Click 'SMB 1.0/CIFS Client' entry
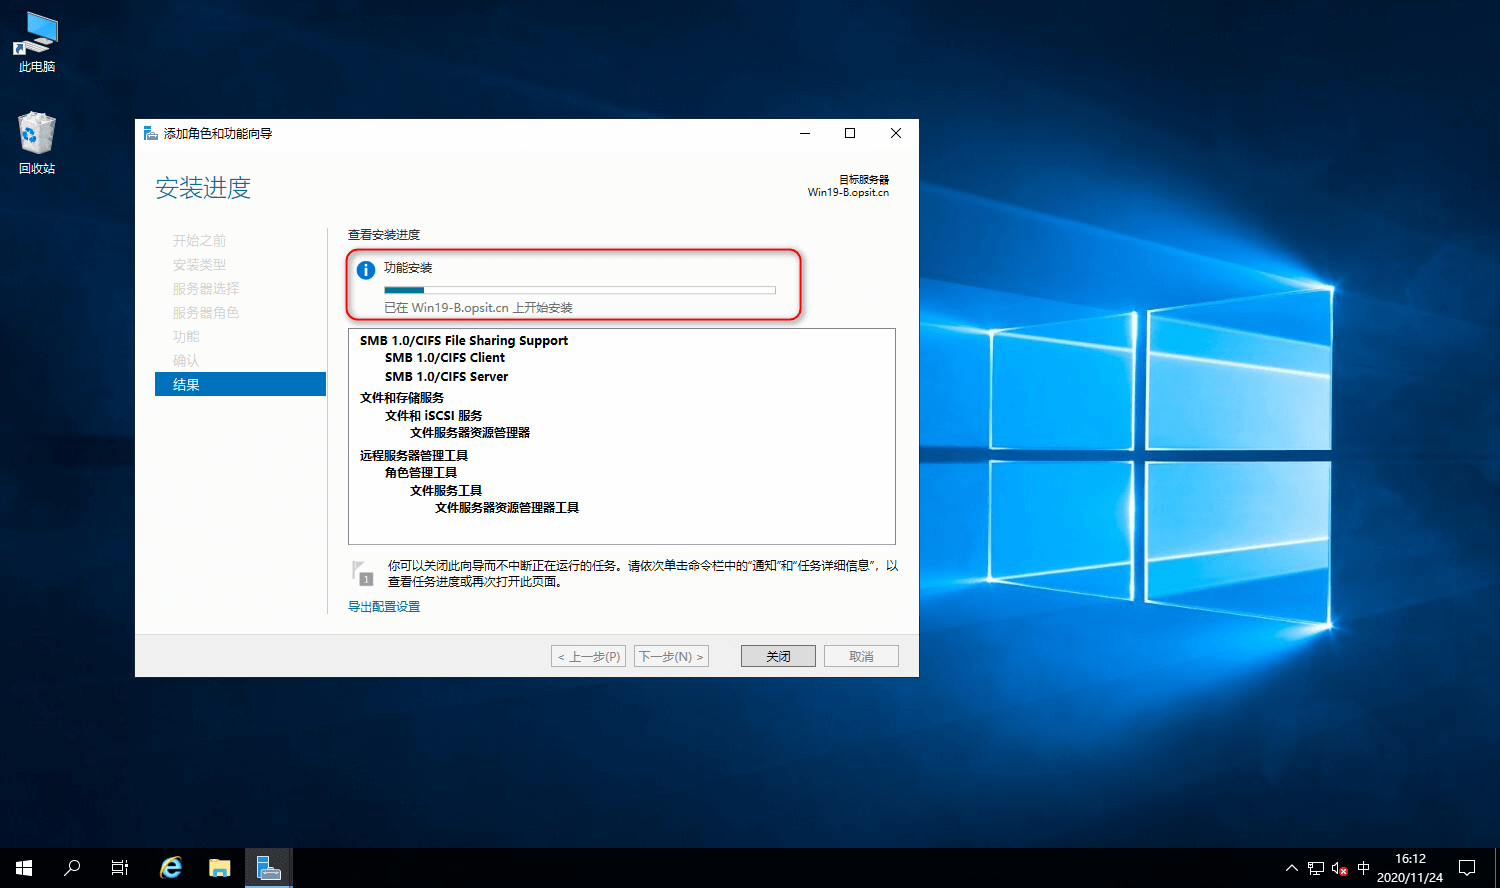The height and width of the screenshot is (888, 1500). coord(445,358)
